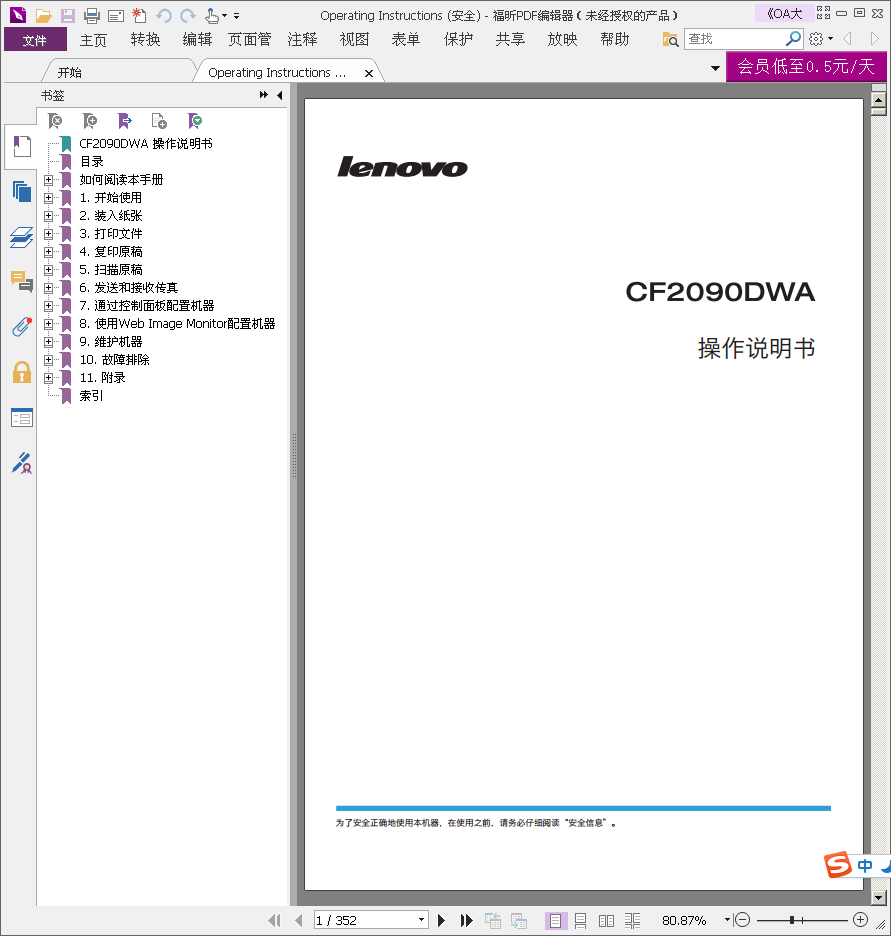Click the 《OA大 banner link in title bar
891x936 pixels.
point(784,13)
